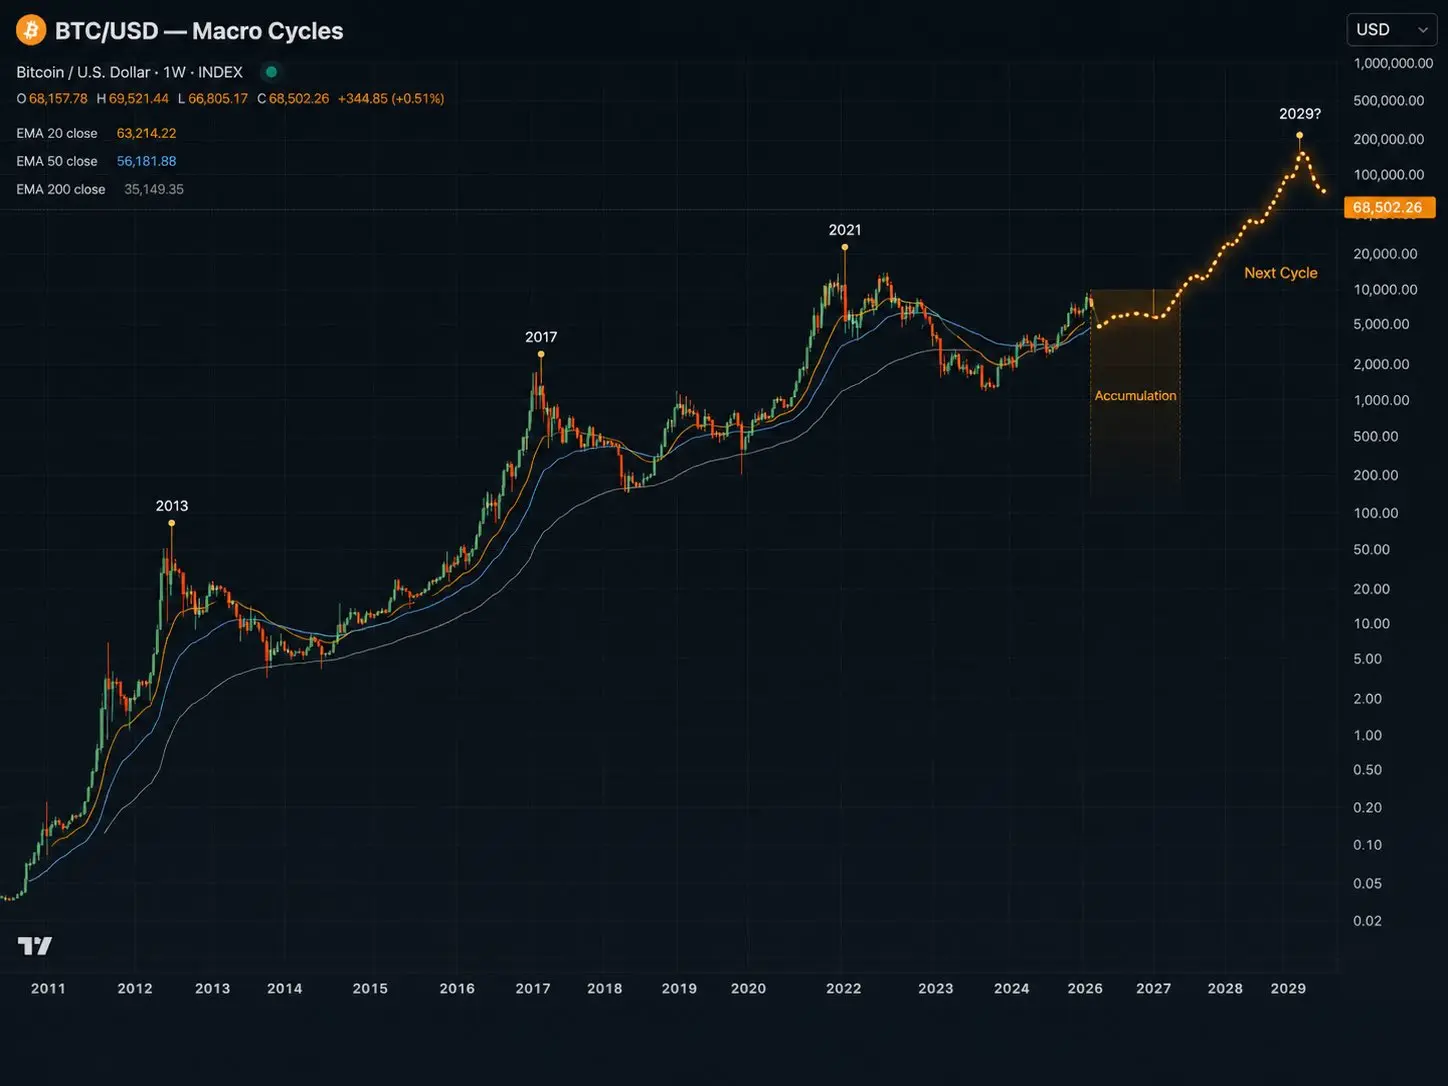Click the current price label 68,502.26
This screenshot has width=1448, height=1086.
pyautogui.click(x=1388, y=208)
